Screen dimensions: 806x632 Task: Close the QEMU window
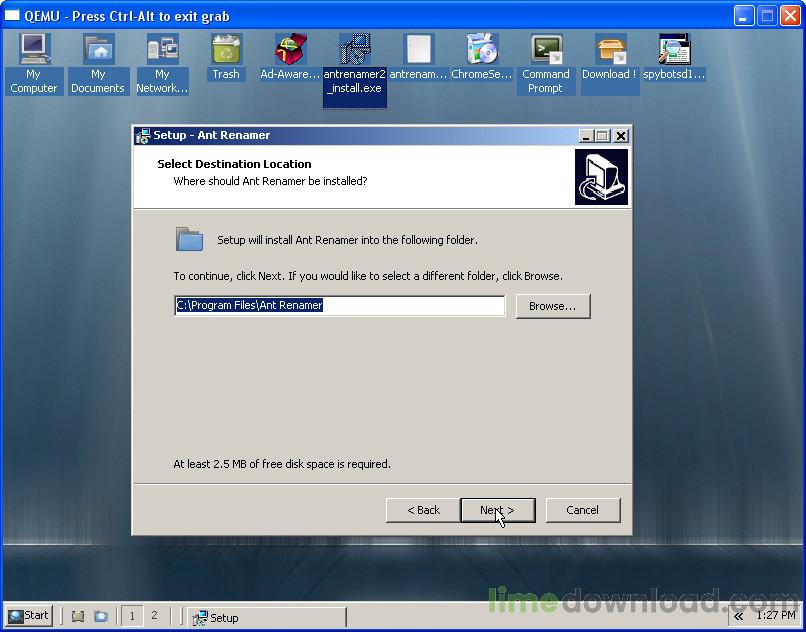(x=790, y=16)
